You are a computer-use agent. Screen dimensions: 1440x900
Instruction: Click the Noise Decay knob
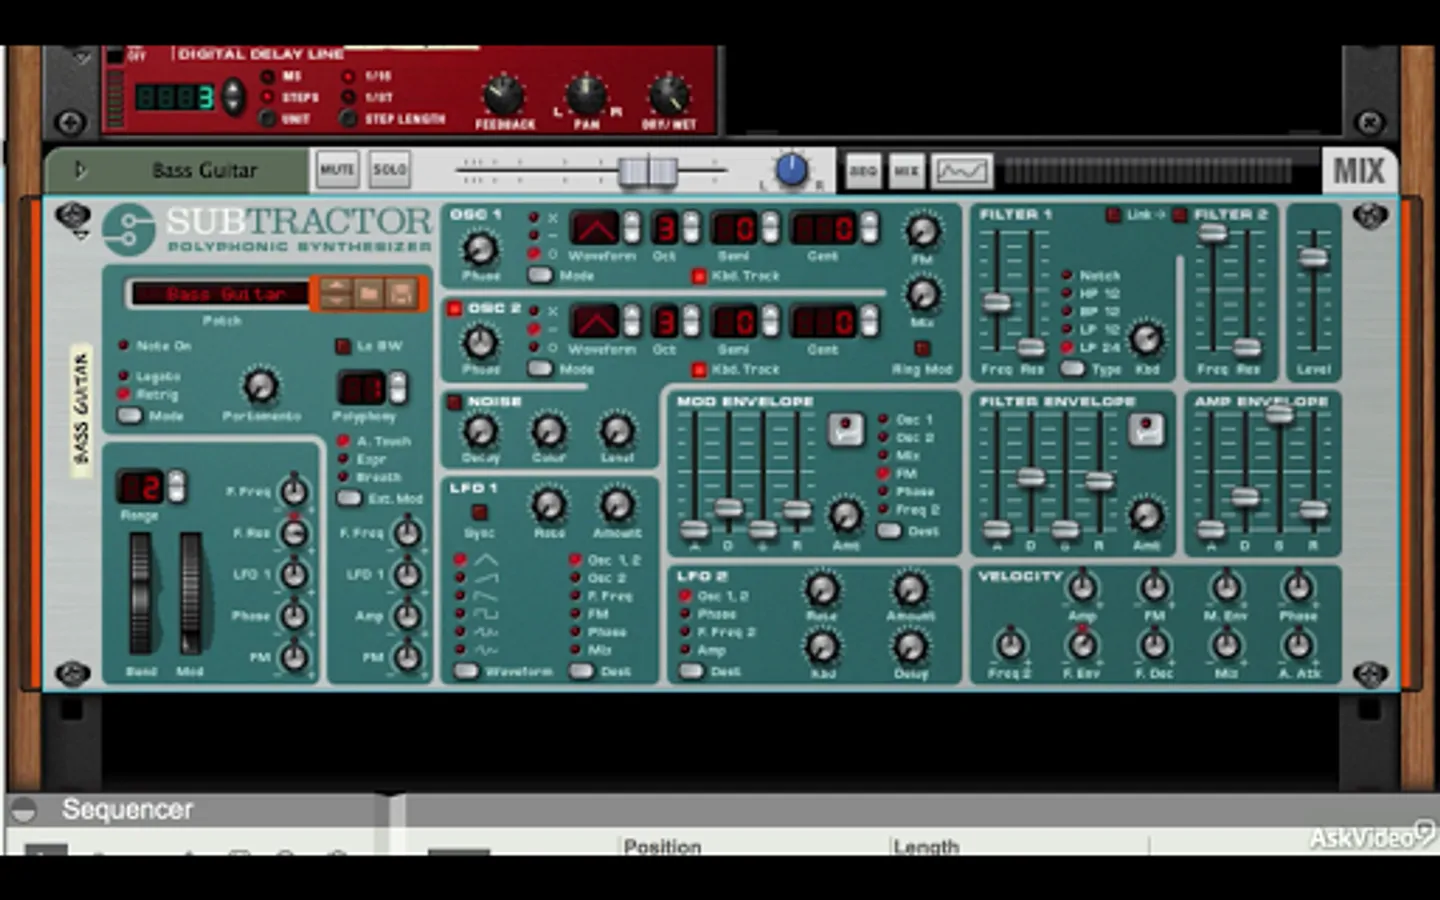pyautogui.click(x=481, y=431)
